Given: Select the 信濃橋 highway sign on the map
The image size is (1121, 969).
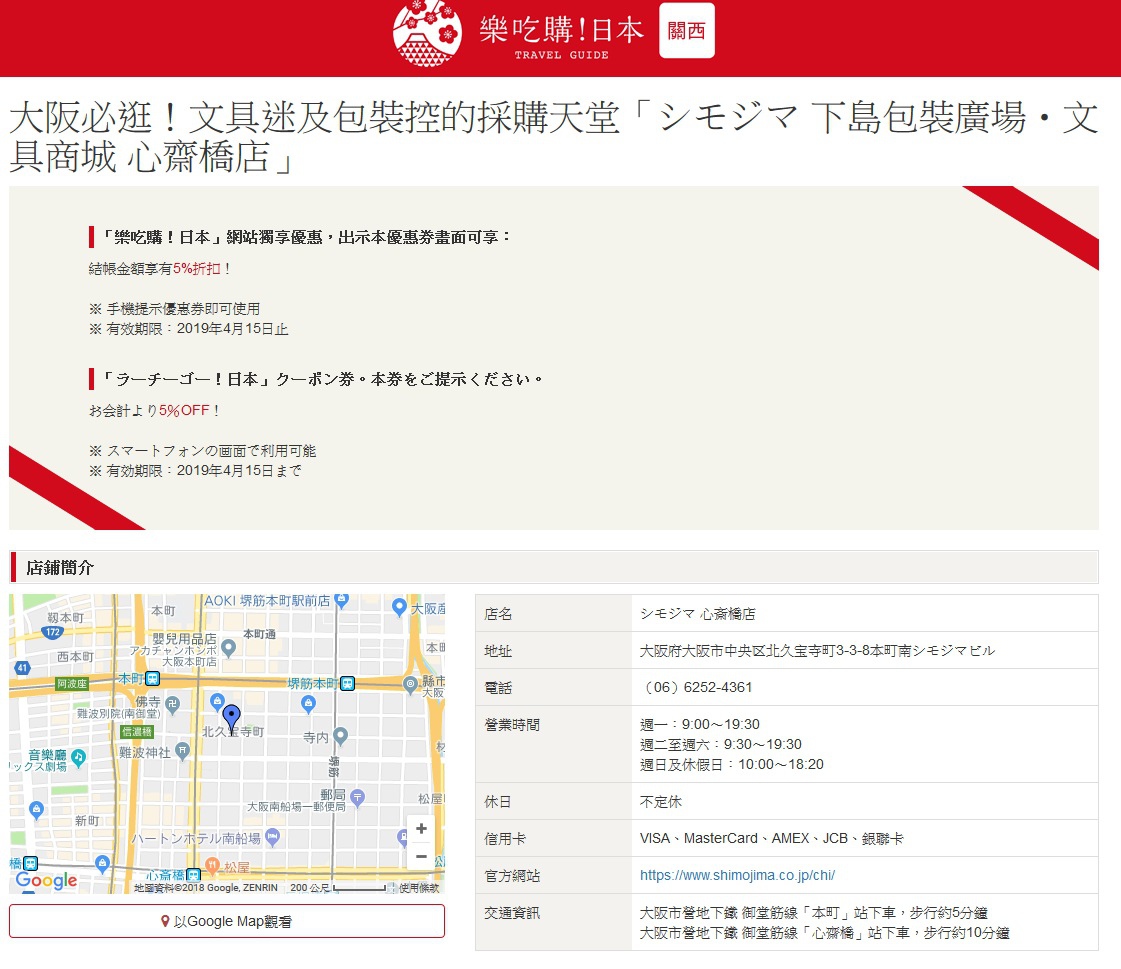Looking at the screenshot, I should (137, 732).
